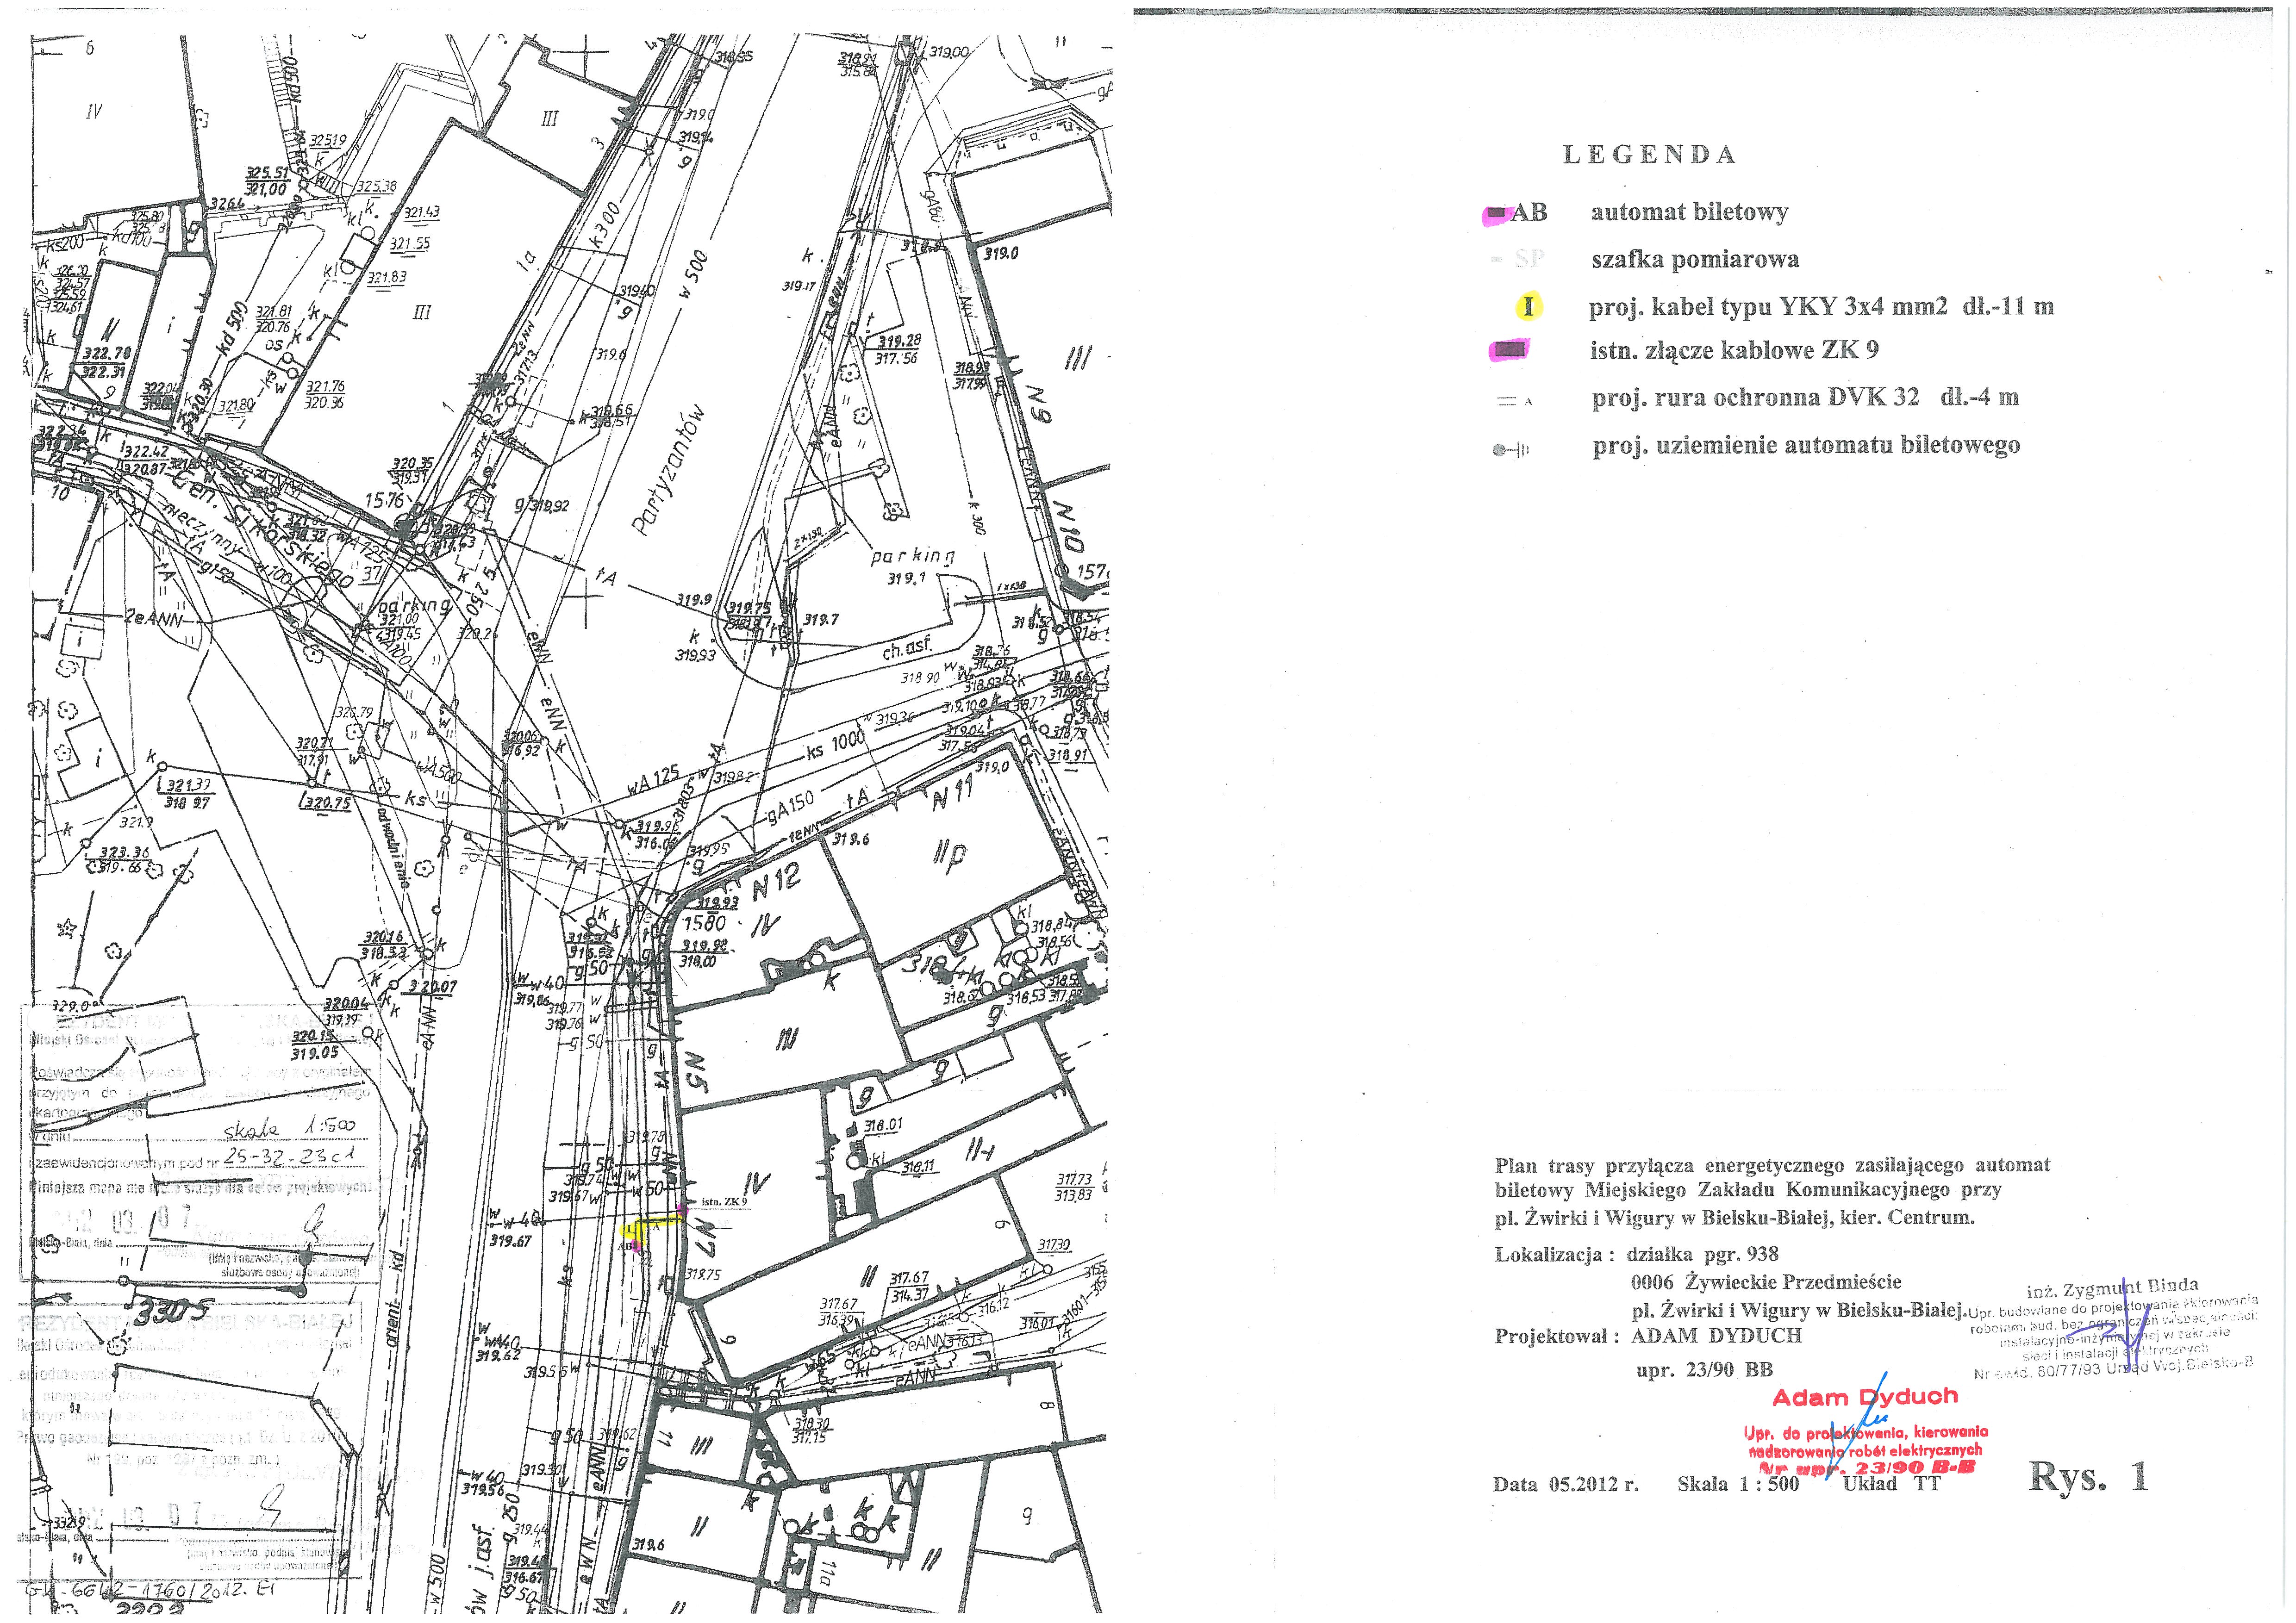Click the yellow highlighted cable route on map
The height and width of the screenshot is (1623, 2296).
pos(659,1221)
